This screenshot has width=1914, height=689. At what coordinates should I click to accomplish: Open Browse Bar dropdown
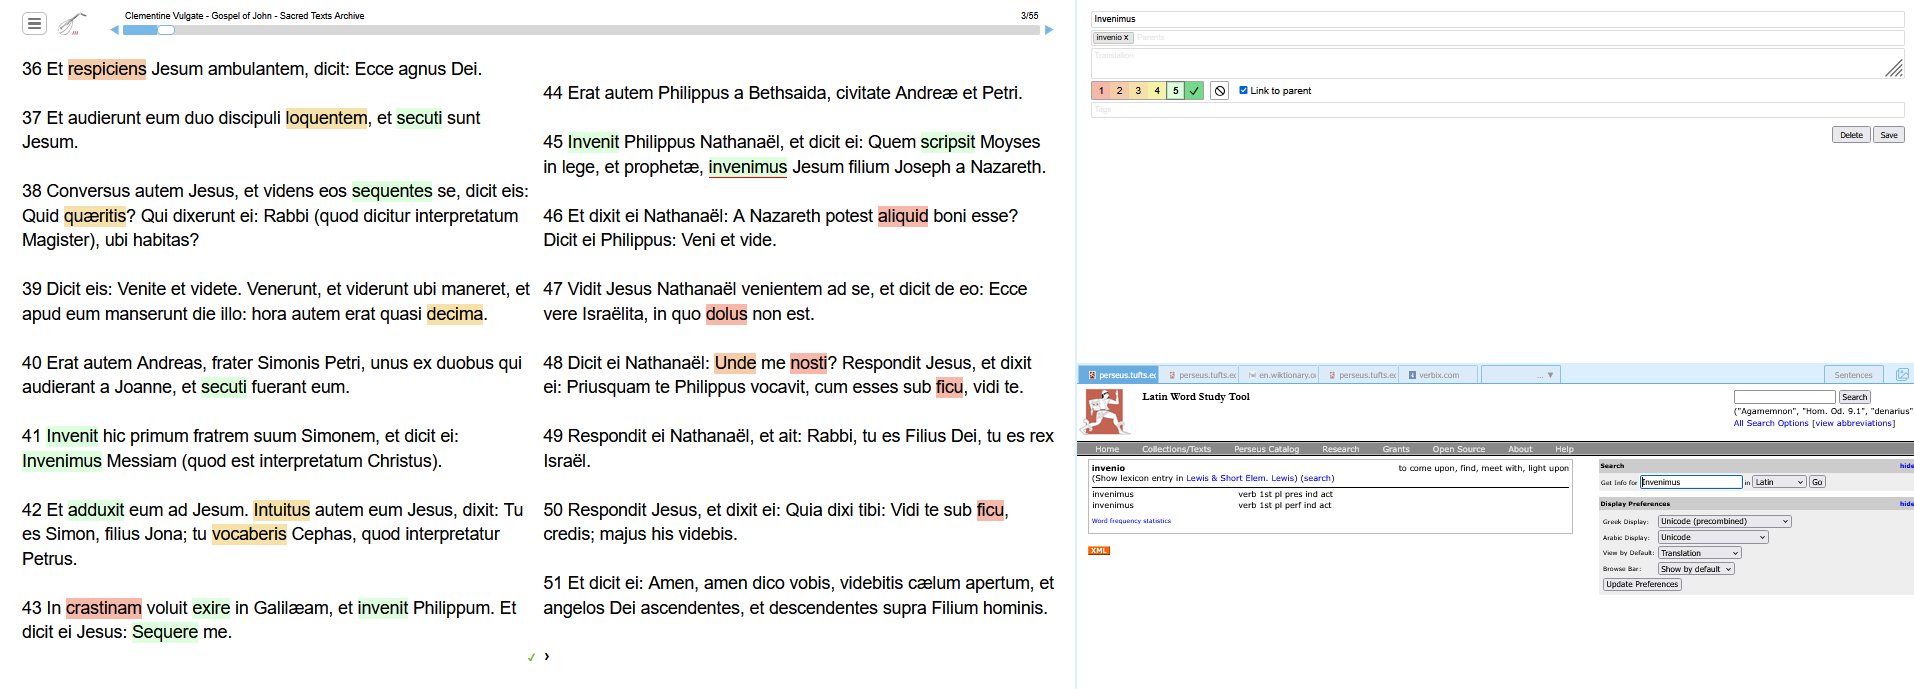pos(1696,569)
